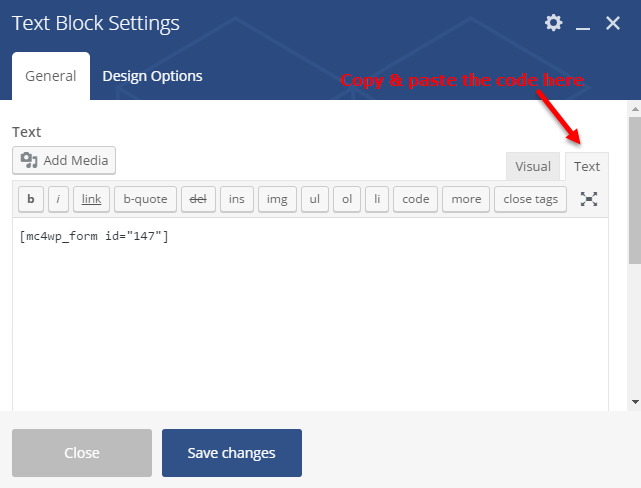
Task: Switch to the General tab
Action: 51,76
